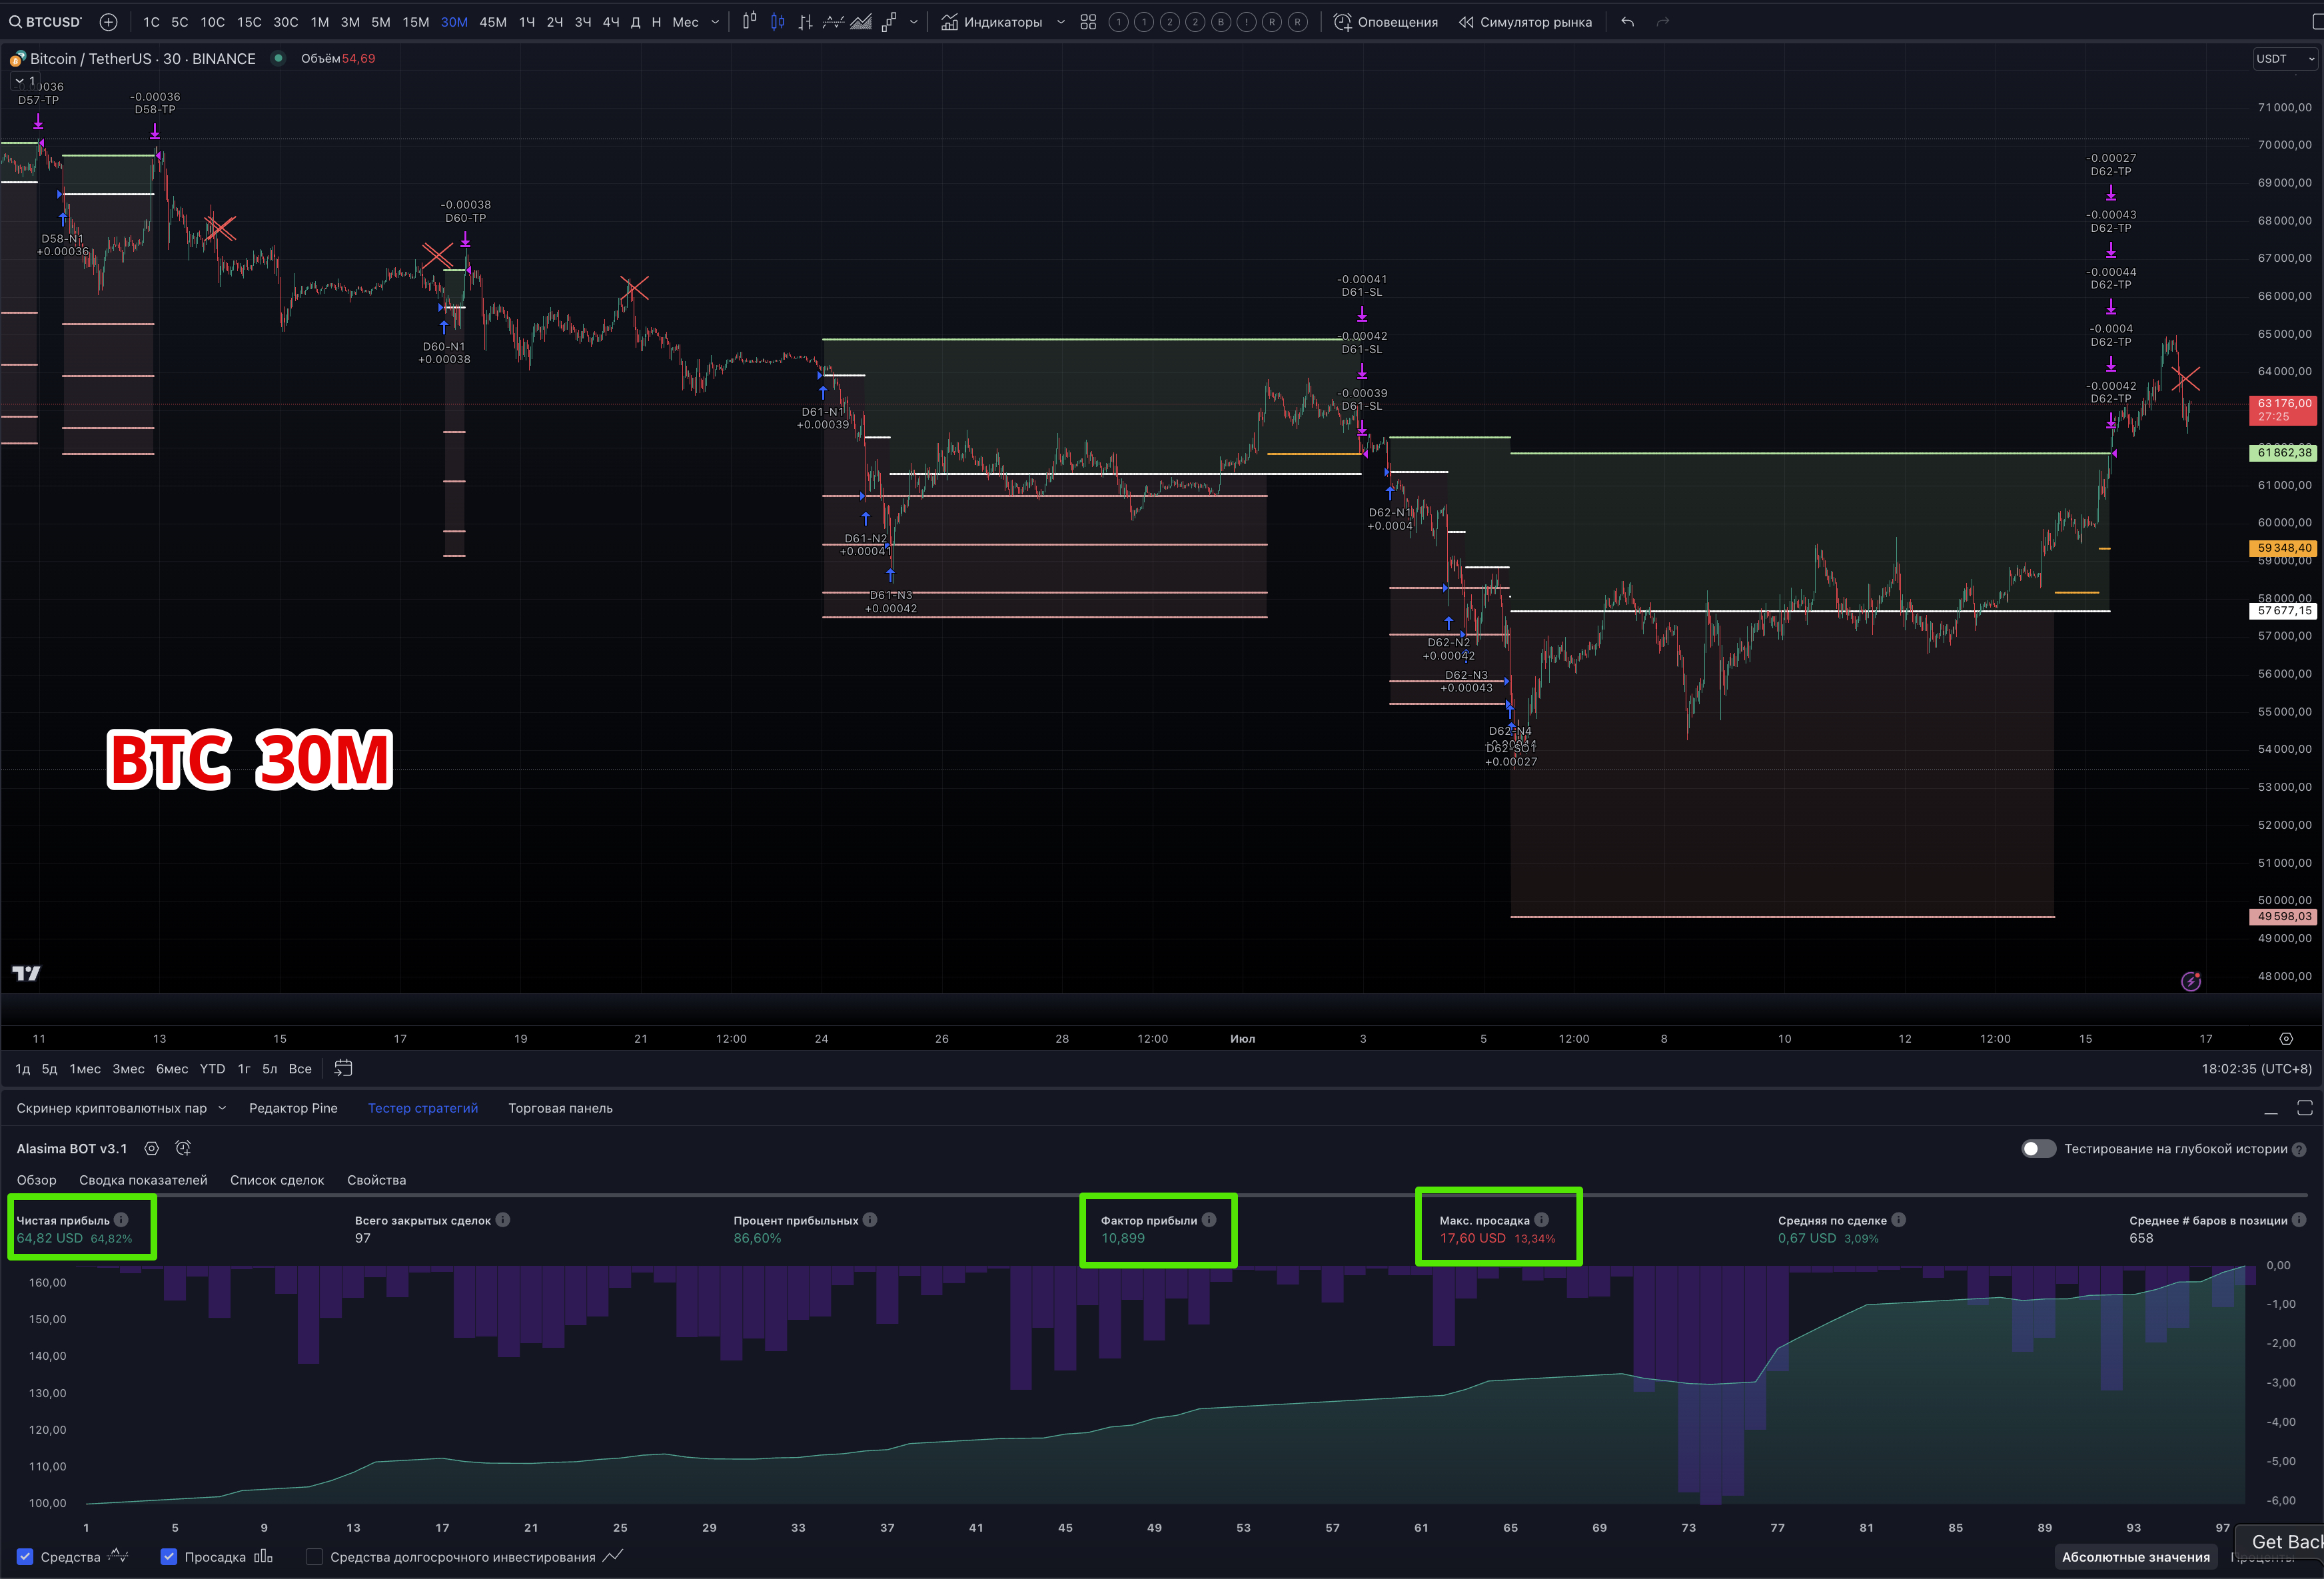This screenshot has width=2324, height=1579.
Task: Expand the Индикаторы favorites dropdown arrow
Action: pyautogui.click(x=1060, y=22)
